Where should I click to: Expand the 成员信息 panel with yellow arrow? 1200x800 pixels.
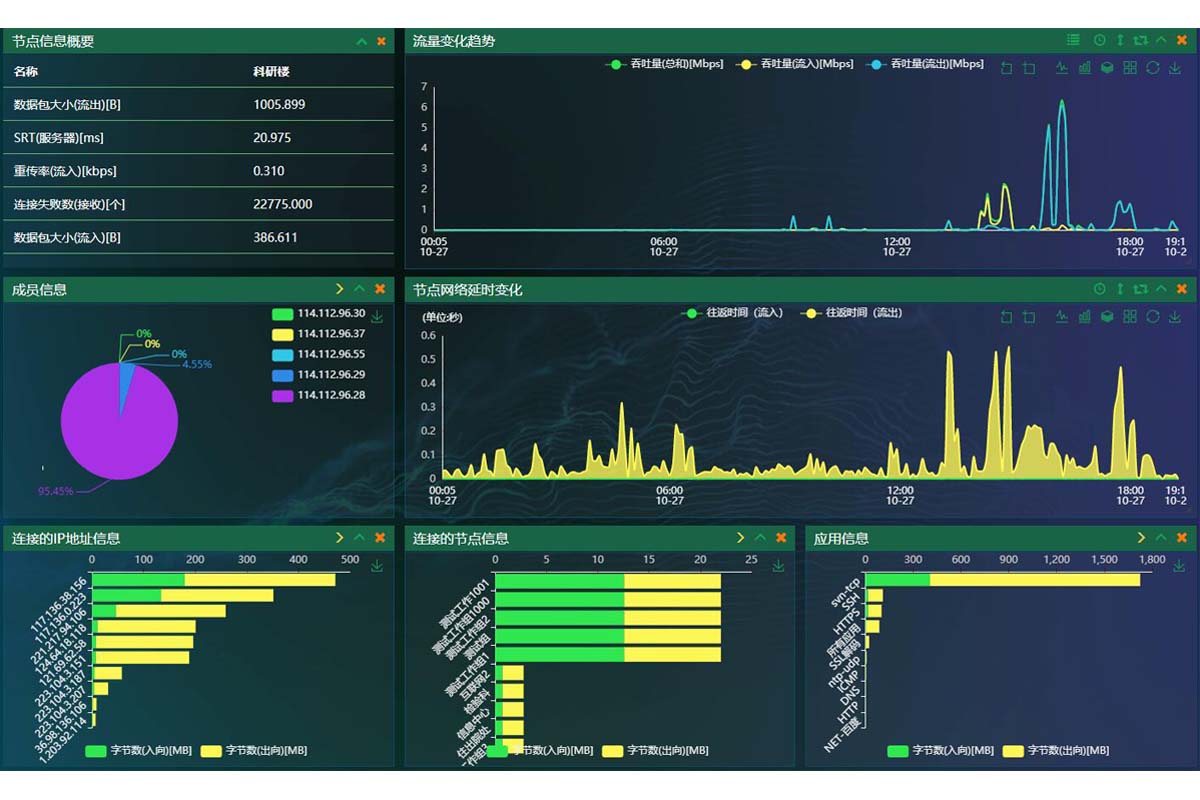pyautogui.click(x=340, y=289)
